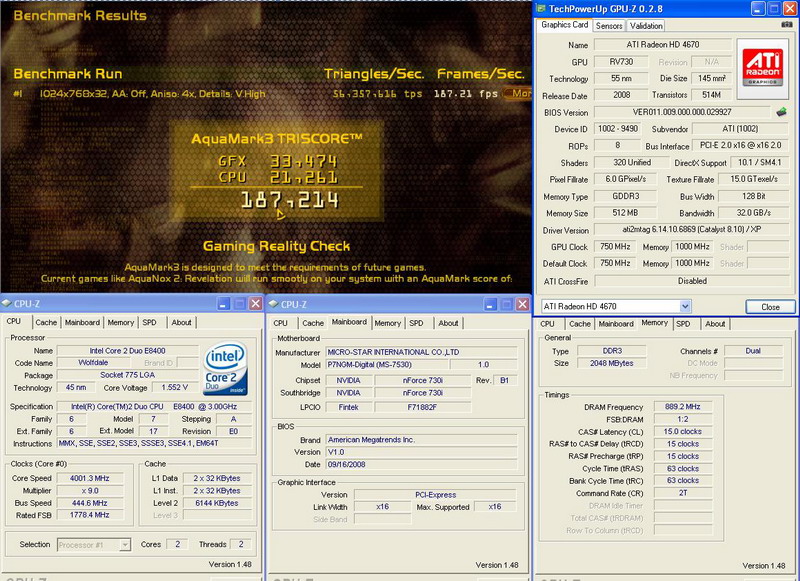Click the BIOS save chip icon in GPU-Z

click(781, 112)
